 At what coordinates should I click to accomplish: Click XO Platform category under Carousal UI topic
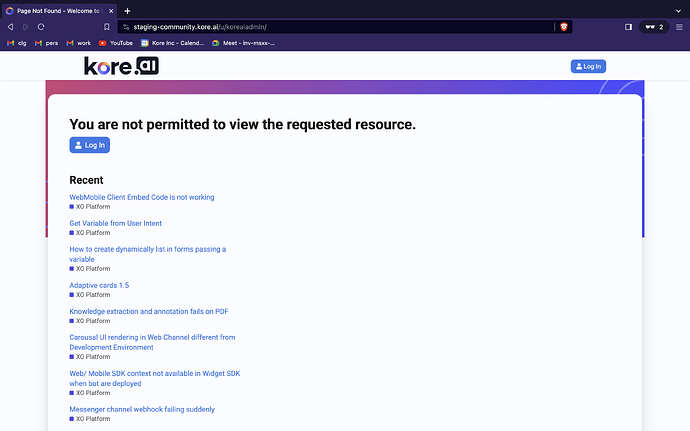pyautogui.click(x=90, y=357)
